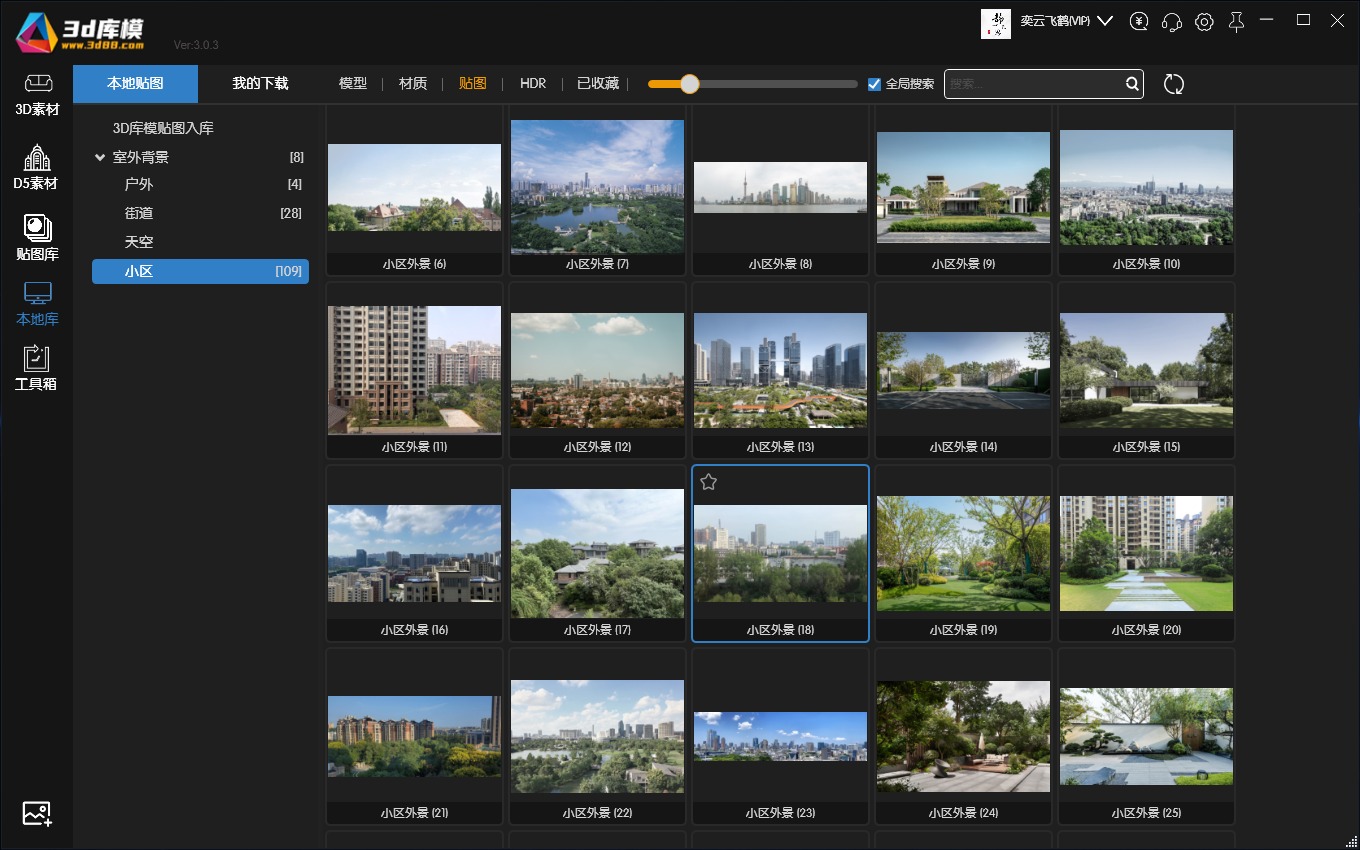This screenshot has height=850, width=1360.
Task: Open the 工具箱 toolbox
Action: (36, 368)
